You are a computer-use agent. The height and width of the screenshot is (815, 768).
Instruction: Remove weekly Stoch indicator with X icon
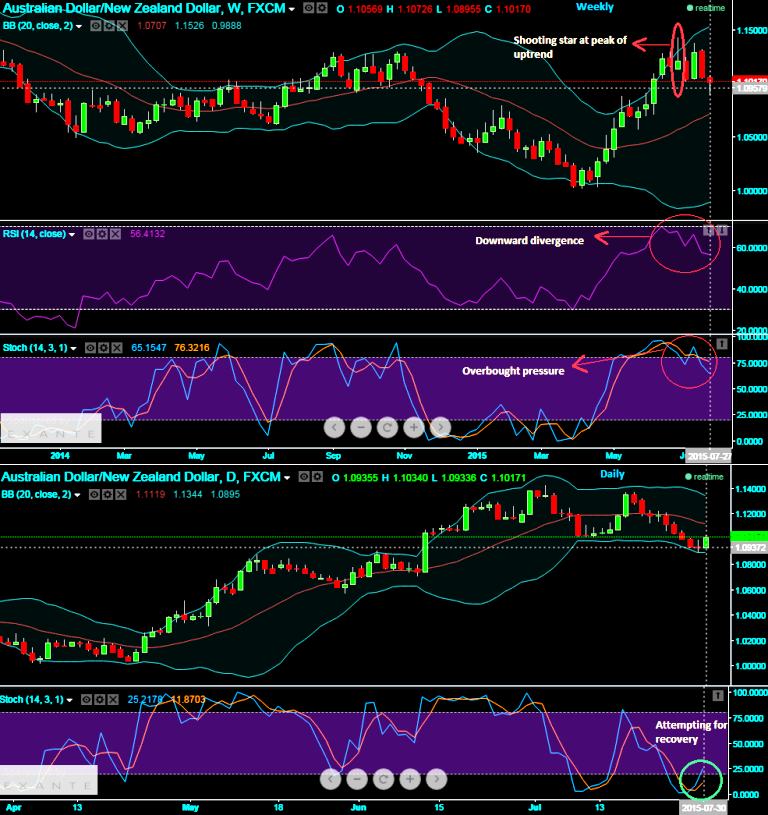pyautogui.click(x=117, y=348)
